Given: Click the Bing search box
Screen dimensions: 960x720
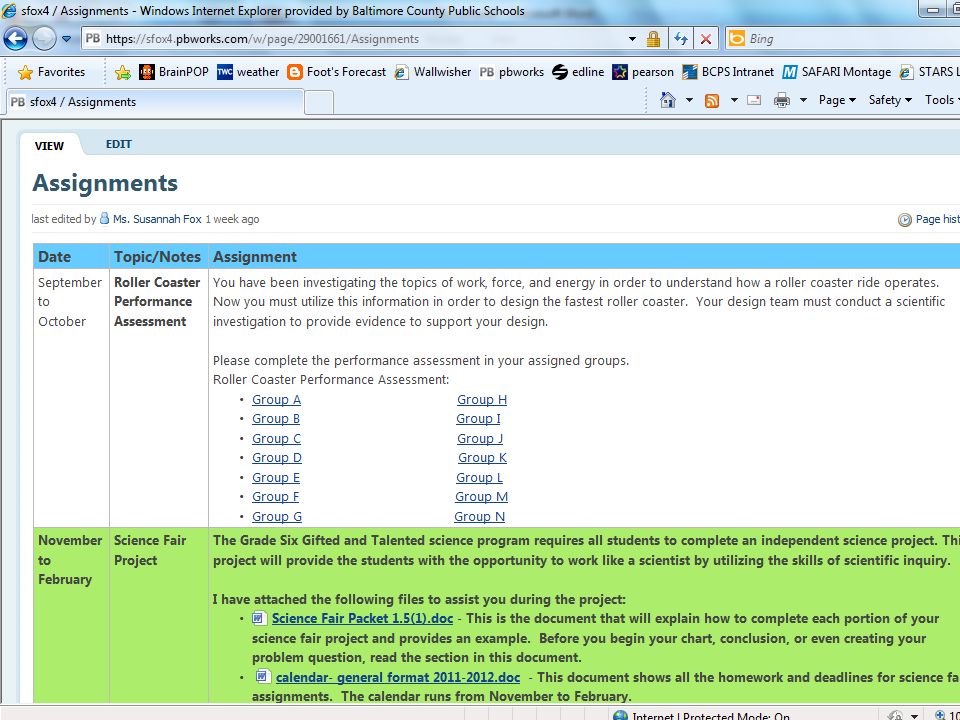Looking at the screenshot, I should [842, 39].
